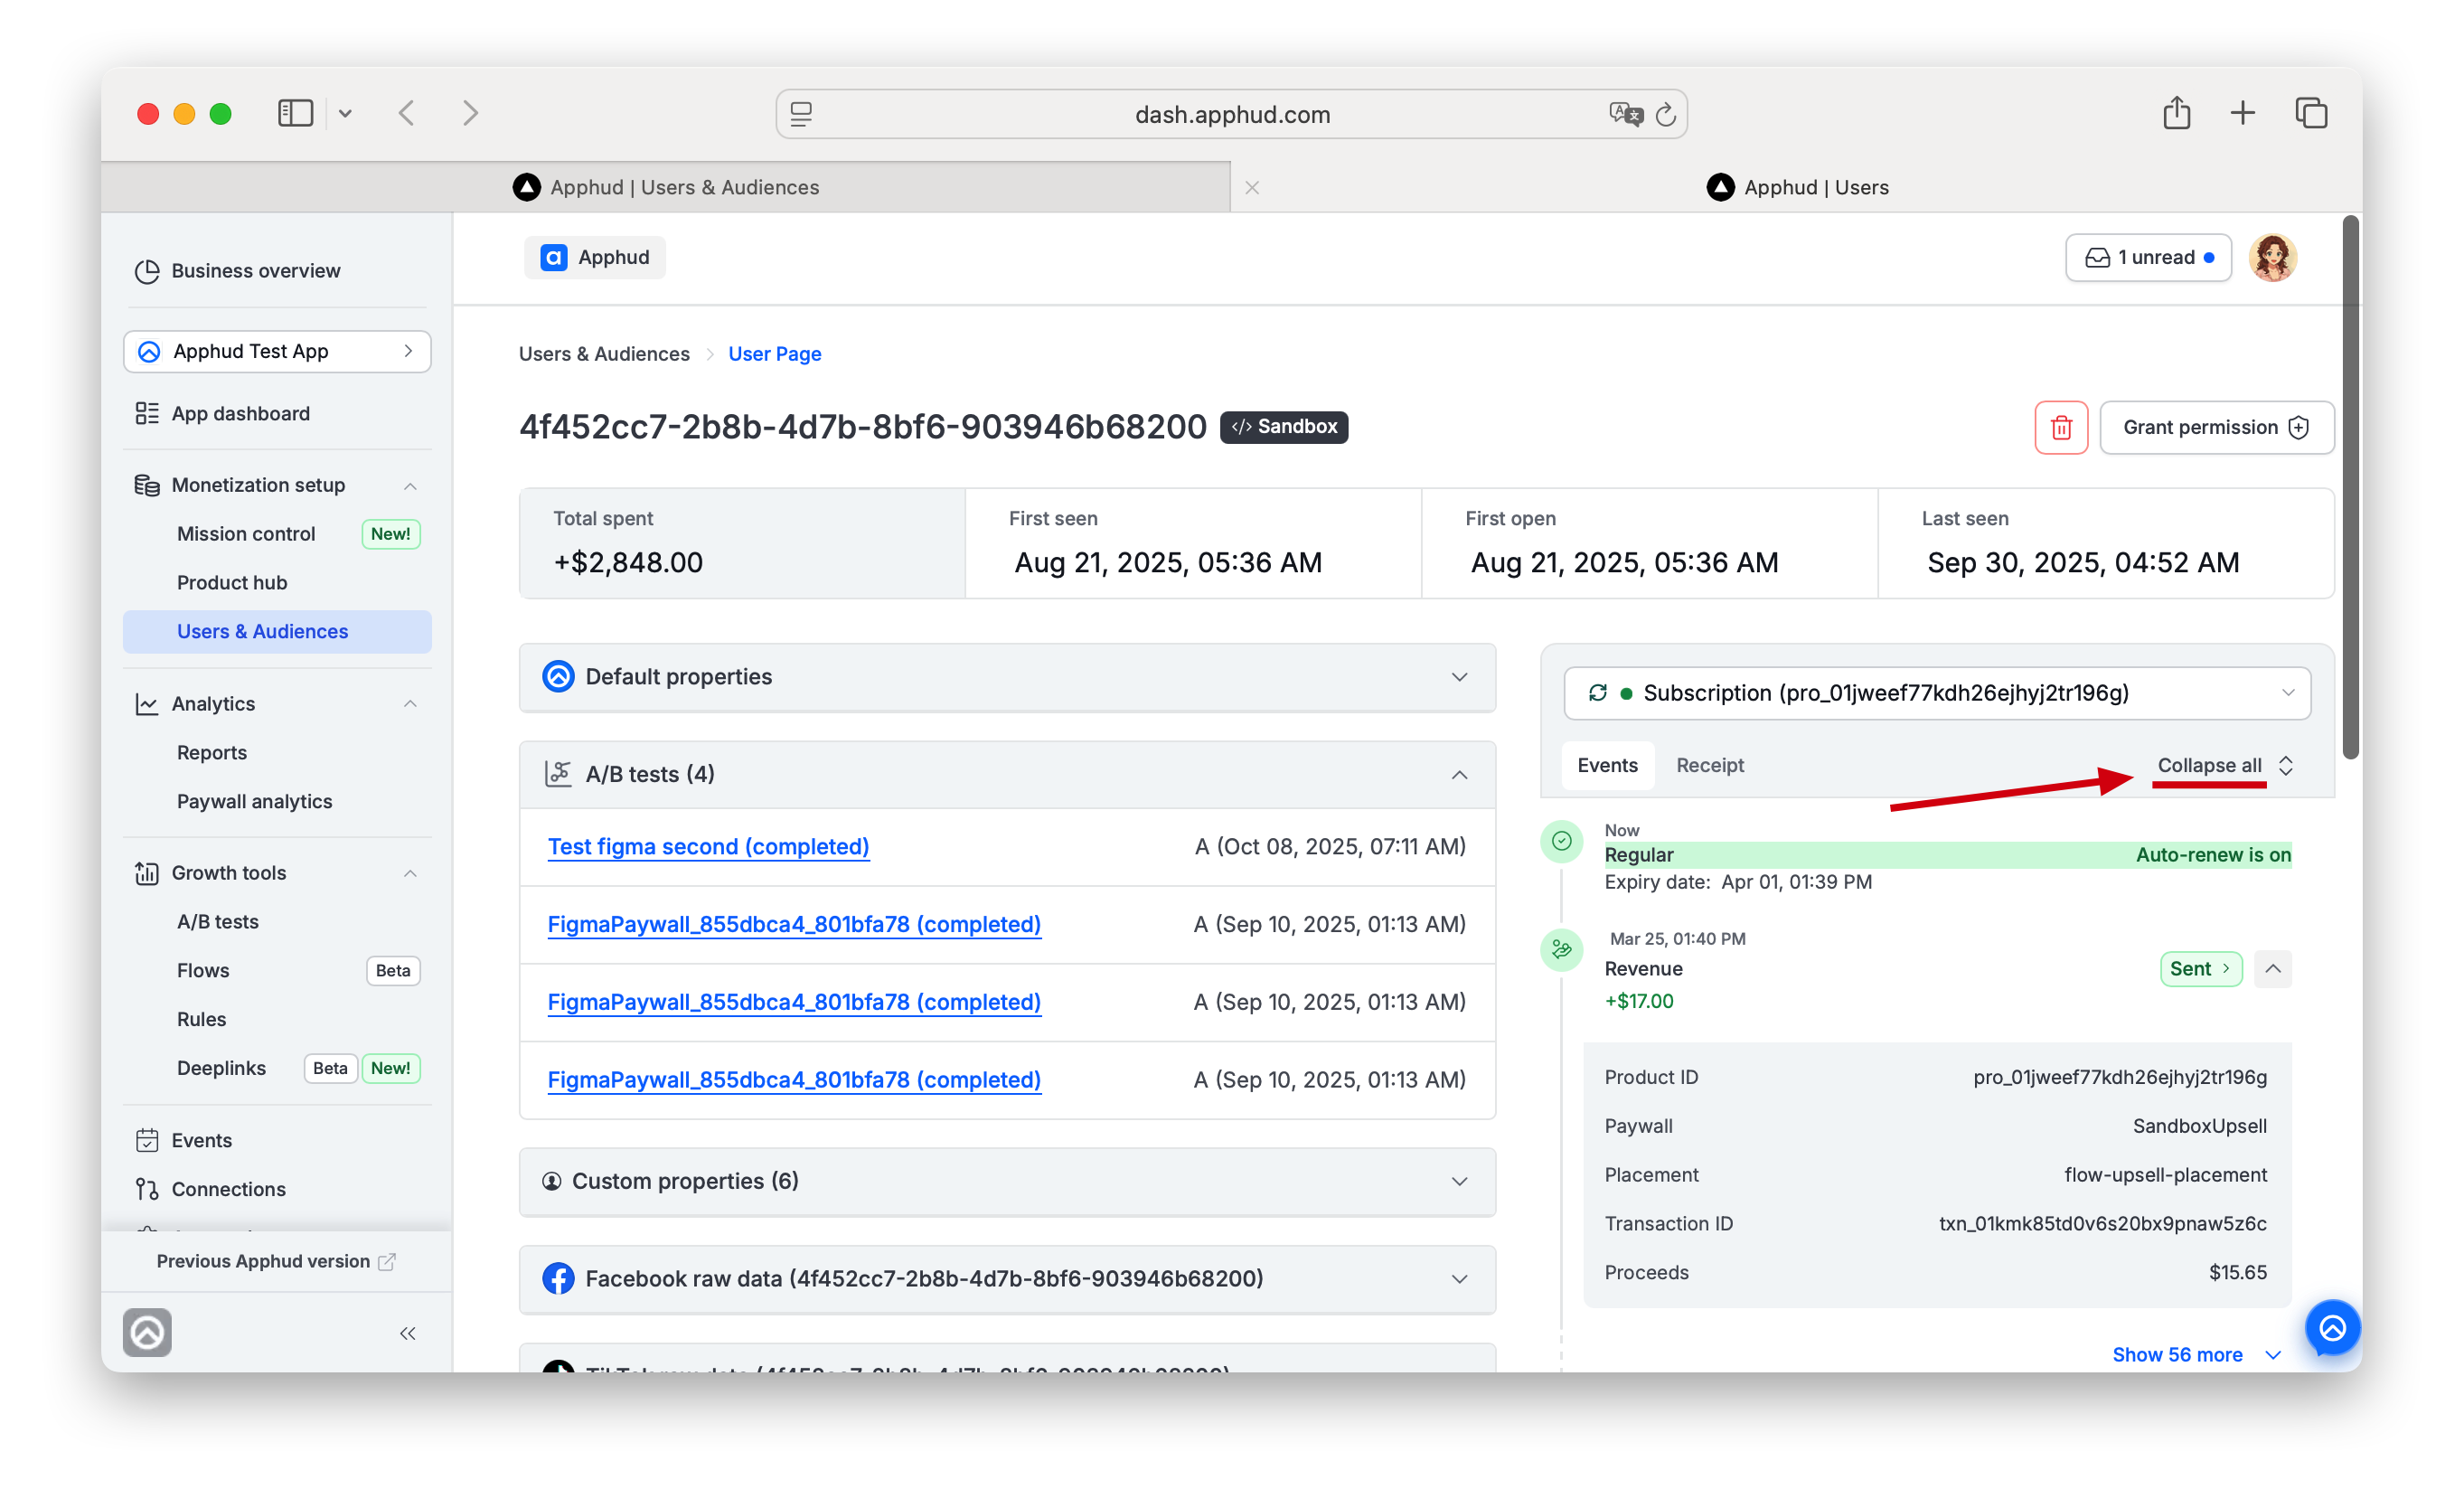Viewport: 2464px width, 1508px height.
Task: Open Previous Apphud version link
Action: pyautogui.click(x=276, y=1262)
